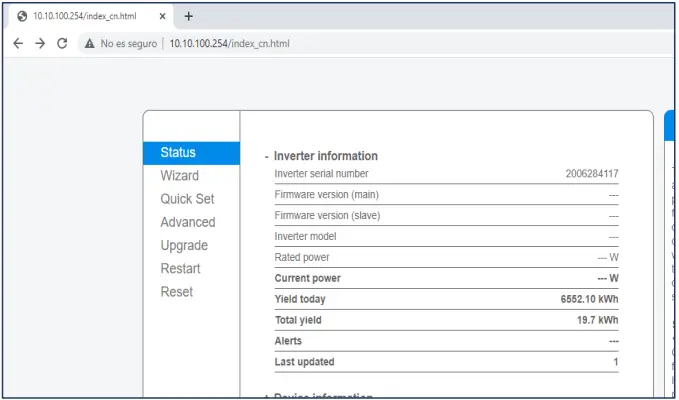Viewport: 679px width, 400px height.
Task: Click the "No es seguro" security label
Action: click(x=128, y=44)
